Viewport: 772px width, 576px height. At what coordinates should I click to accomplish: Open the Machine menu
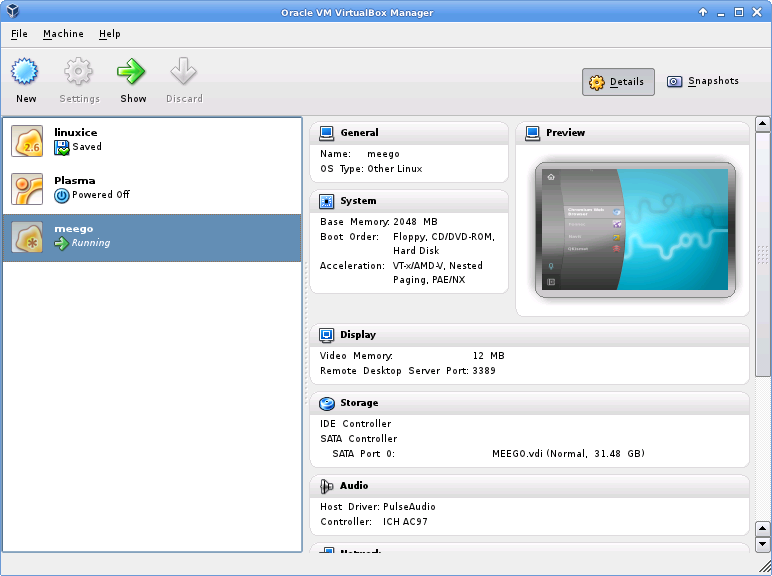pyautogui.click(x=63, y=34)
